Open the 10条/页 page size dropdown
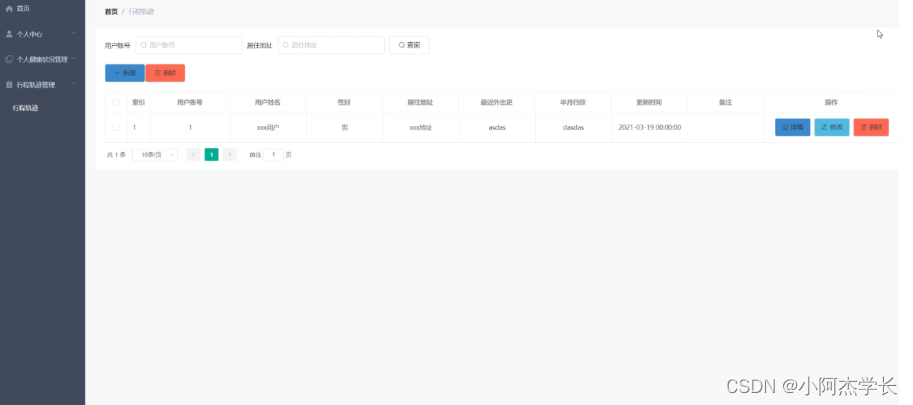Viewport: 913px width, 405px height. click(155, 155)
